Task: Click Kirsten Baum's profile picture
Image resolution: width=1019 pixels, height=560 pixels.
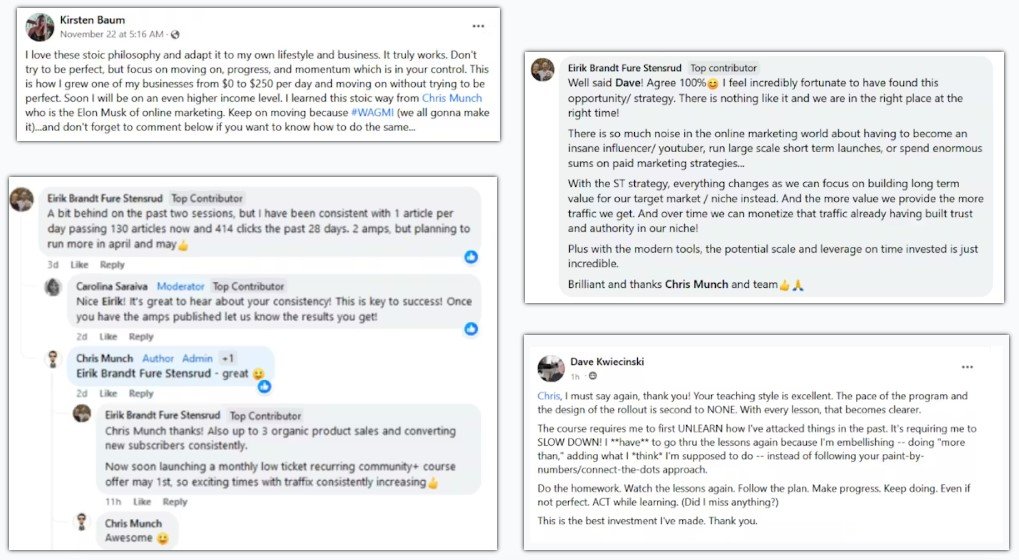Action: click(40, 27)
